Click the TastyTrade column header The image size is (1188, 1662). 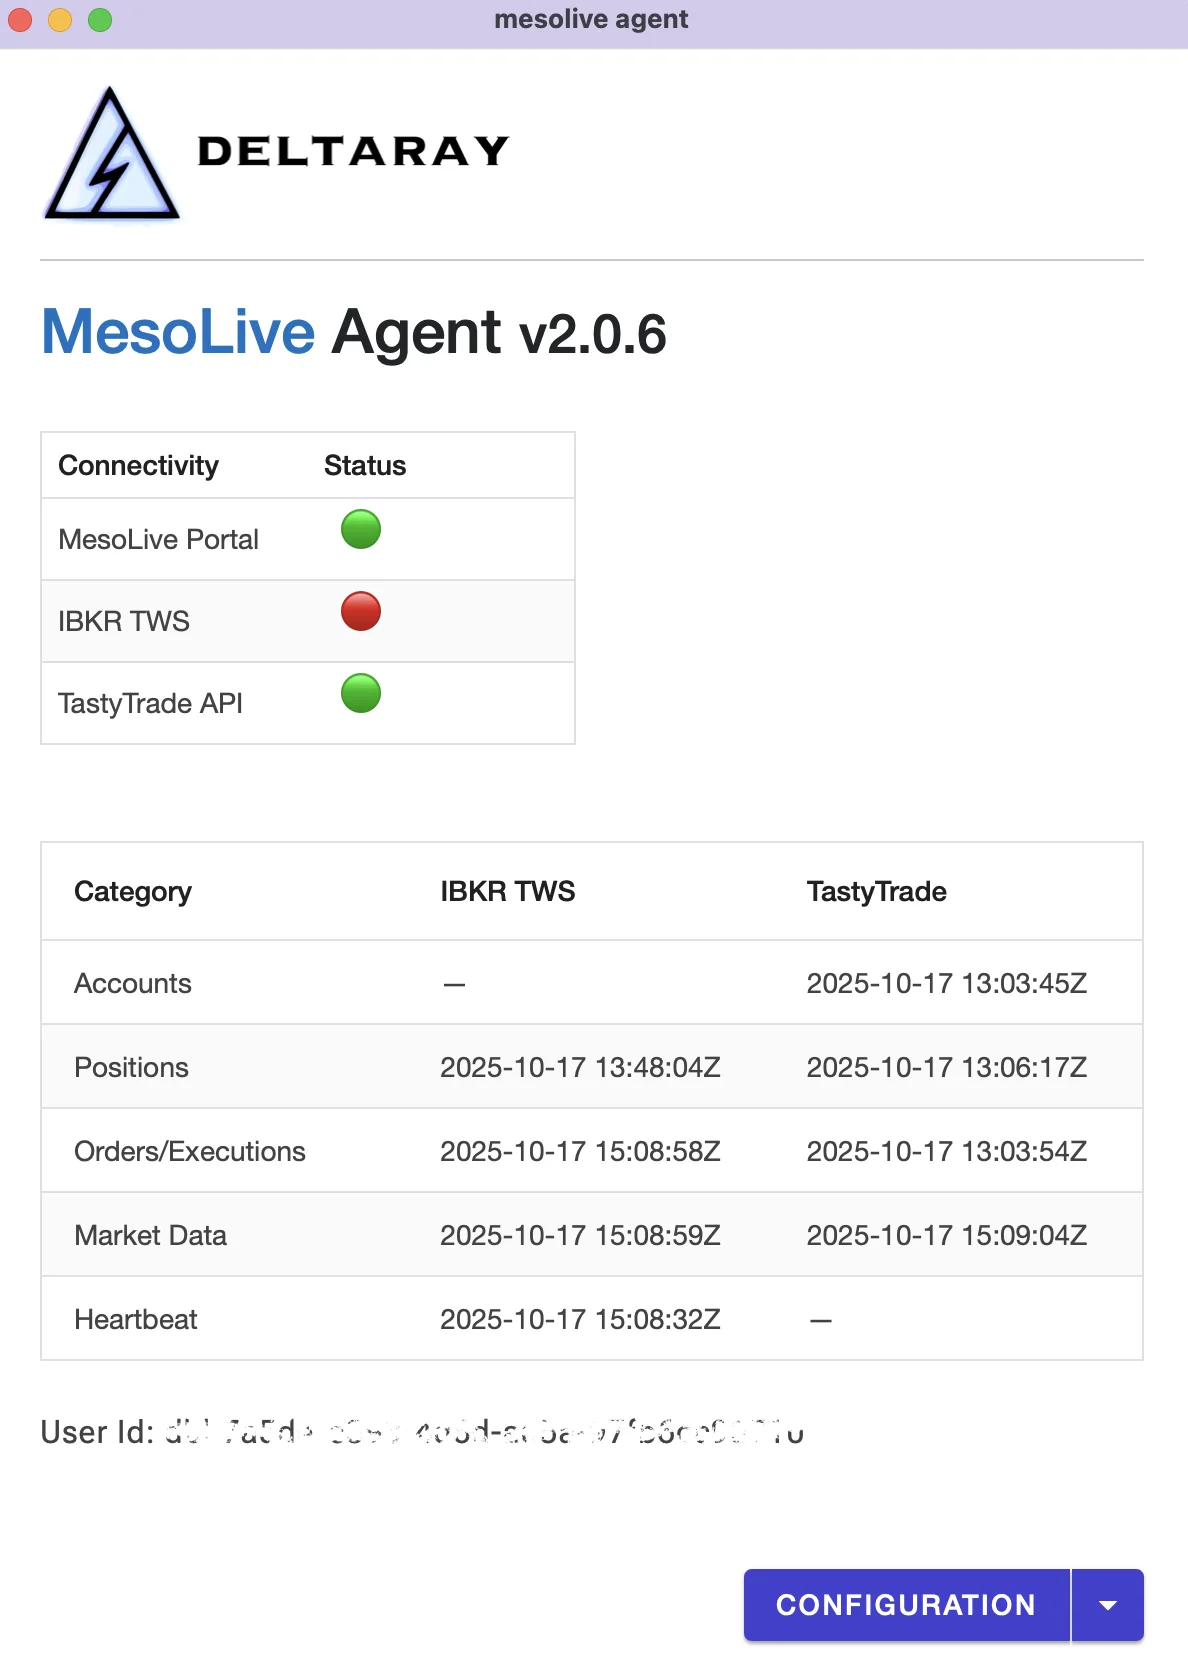876,891
